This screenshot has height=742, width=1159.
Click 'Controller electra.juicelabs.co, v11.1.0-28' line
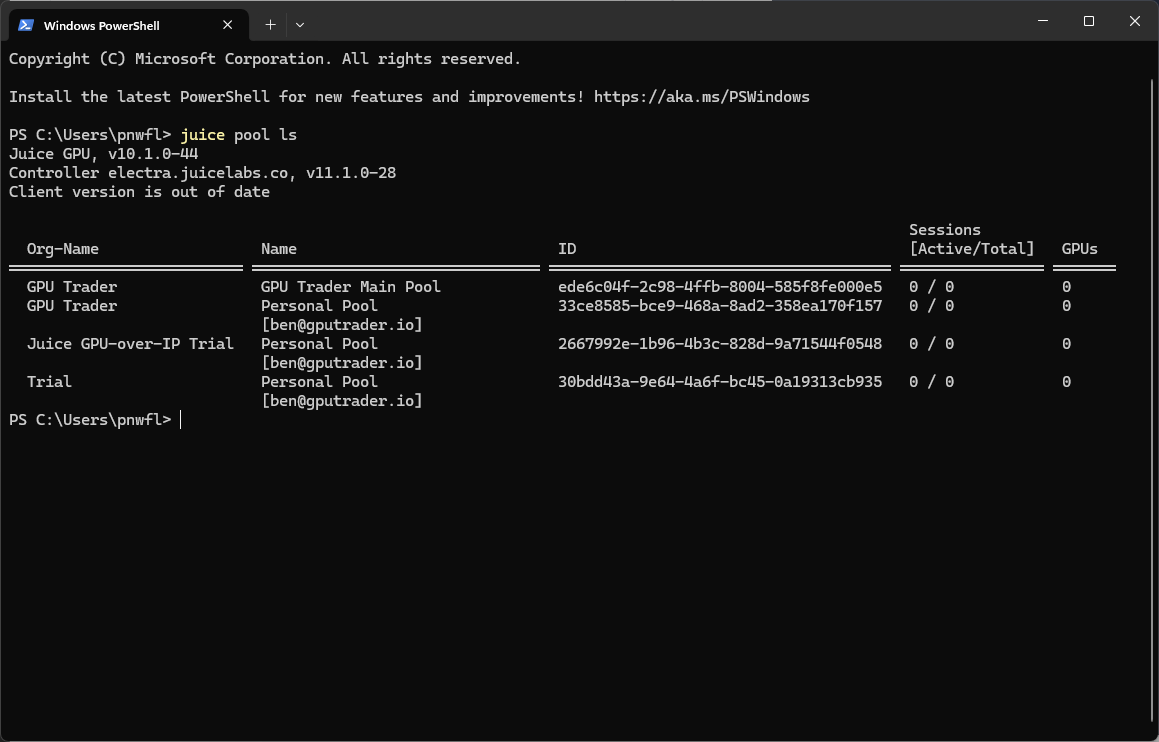pyautogui.click(x=203, y=173)
